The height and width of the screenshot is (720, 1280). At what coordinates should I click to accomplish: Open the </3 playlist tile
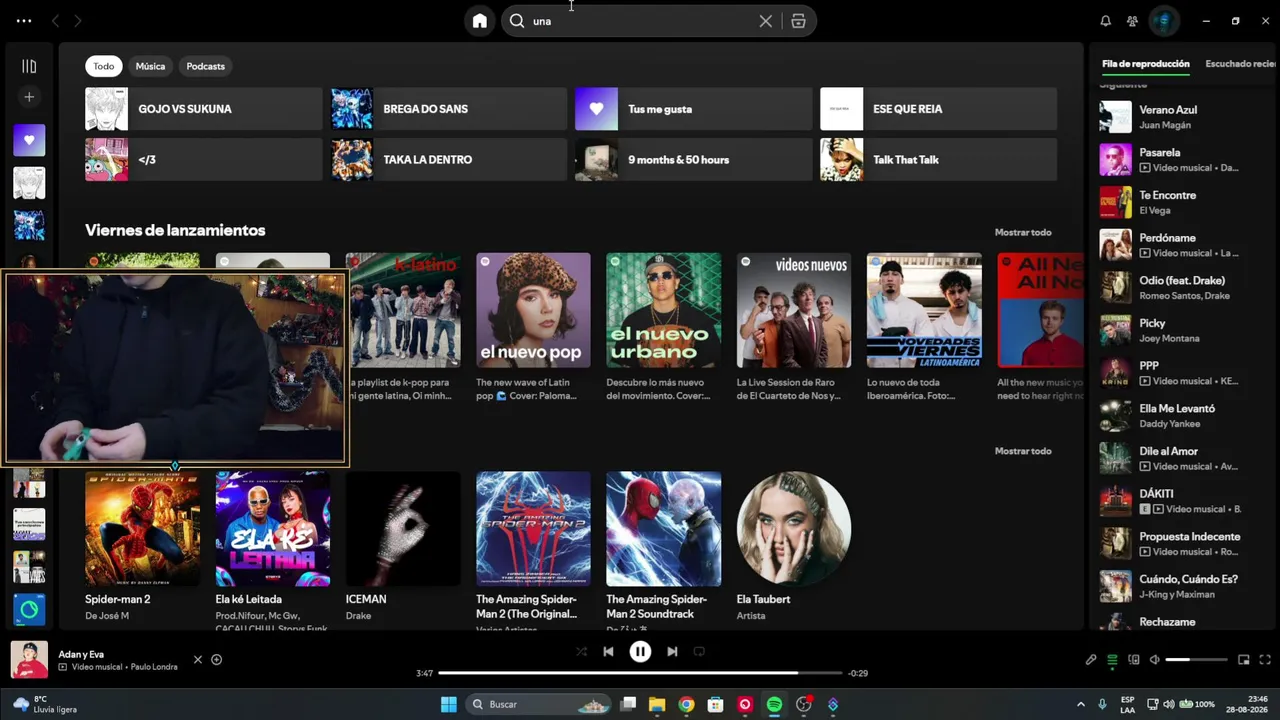pos(204,160)
